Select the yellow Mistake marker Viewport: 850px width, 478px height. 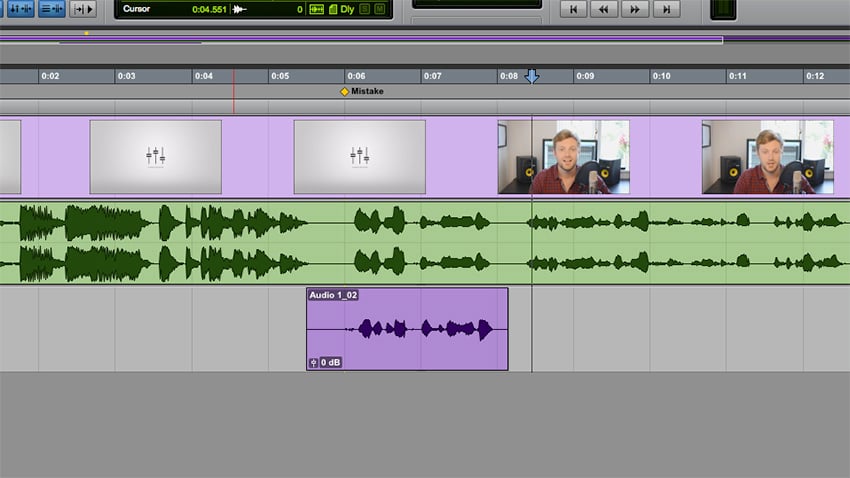pyautogui.click(x=344, y=92)
